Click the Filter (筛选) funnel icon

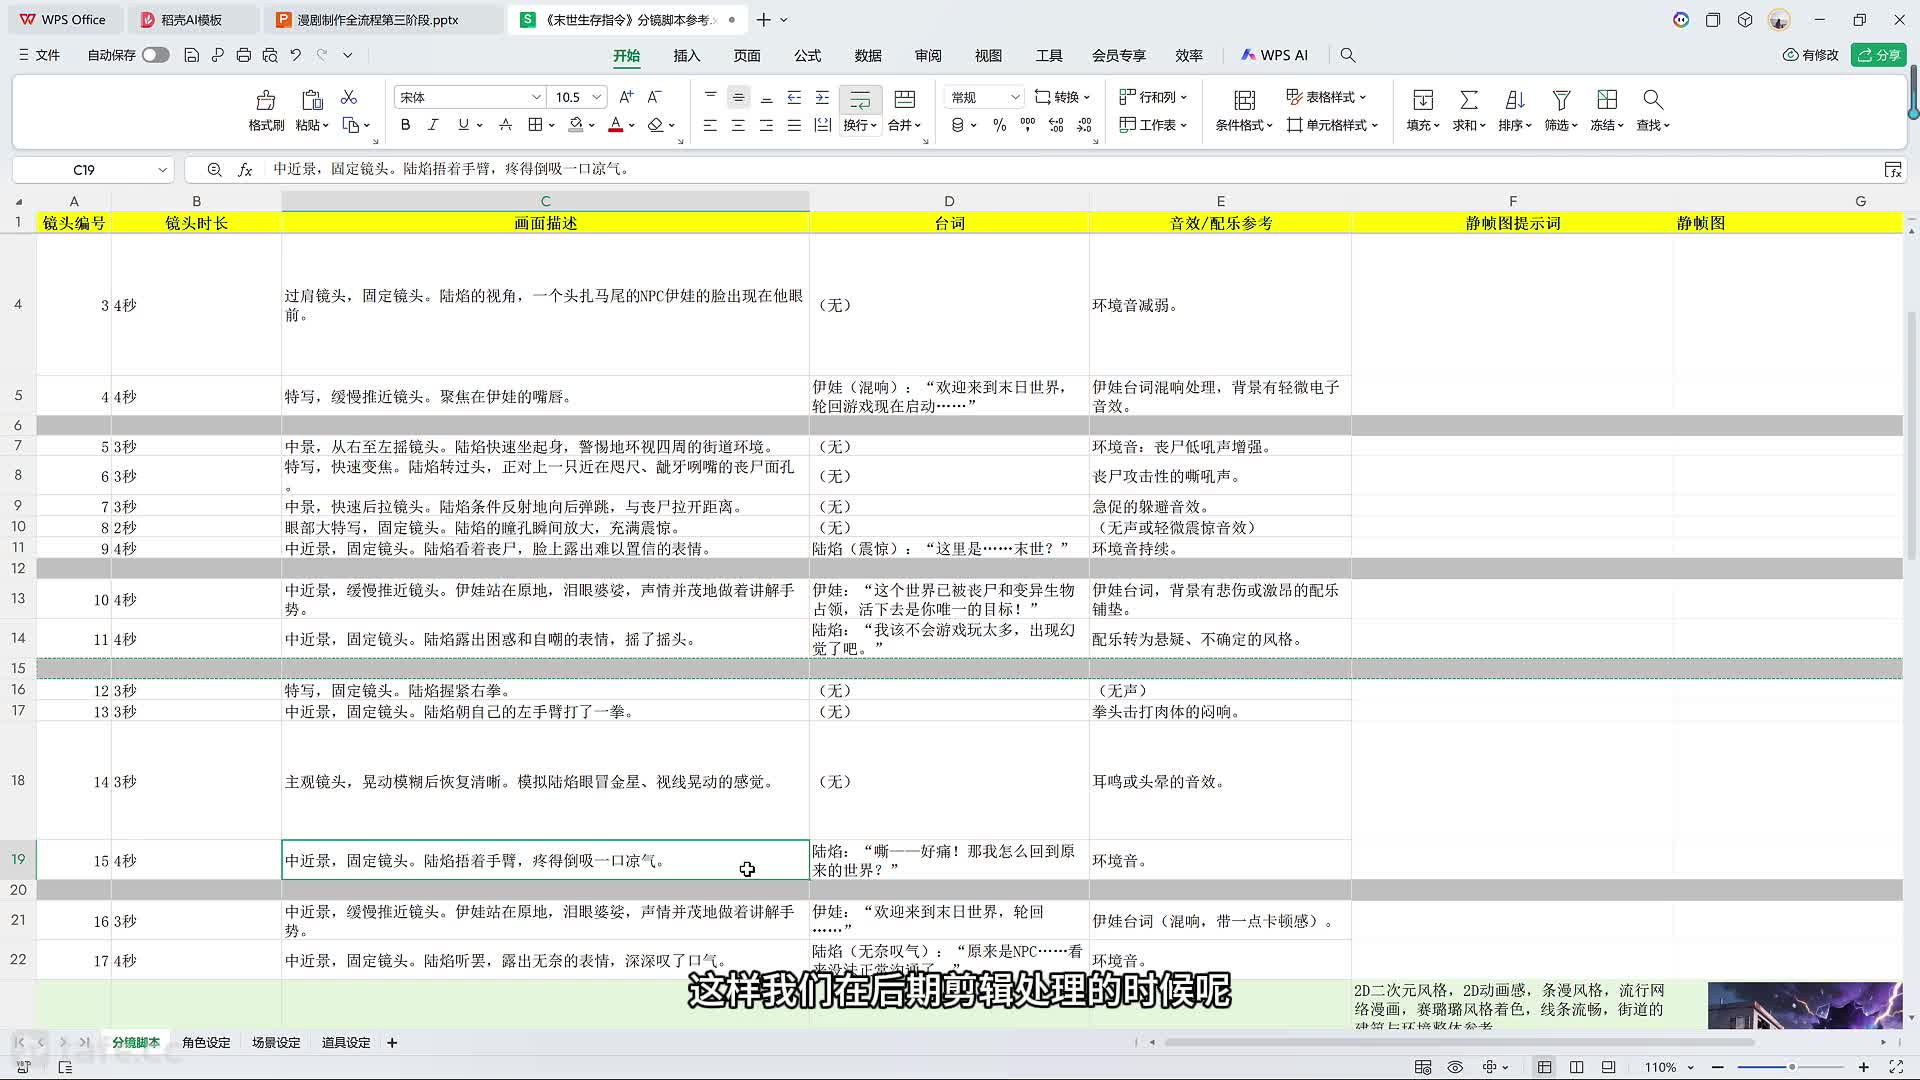pos(1560,100)
